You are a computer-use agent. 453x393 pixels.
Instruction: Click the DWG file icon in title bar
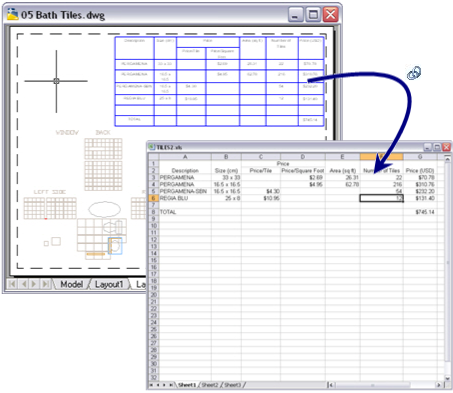[13, 14]
